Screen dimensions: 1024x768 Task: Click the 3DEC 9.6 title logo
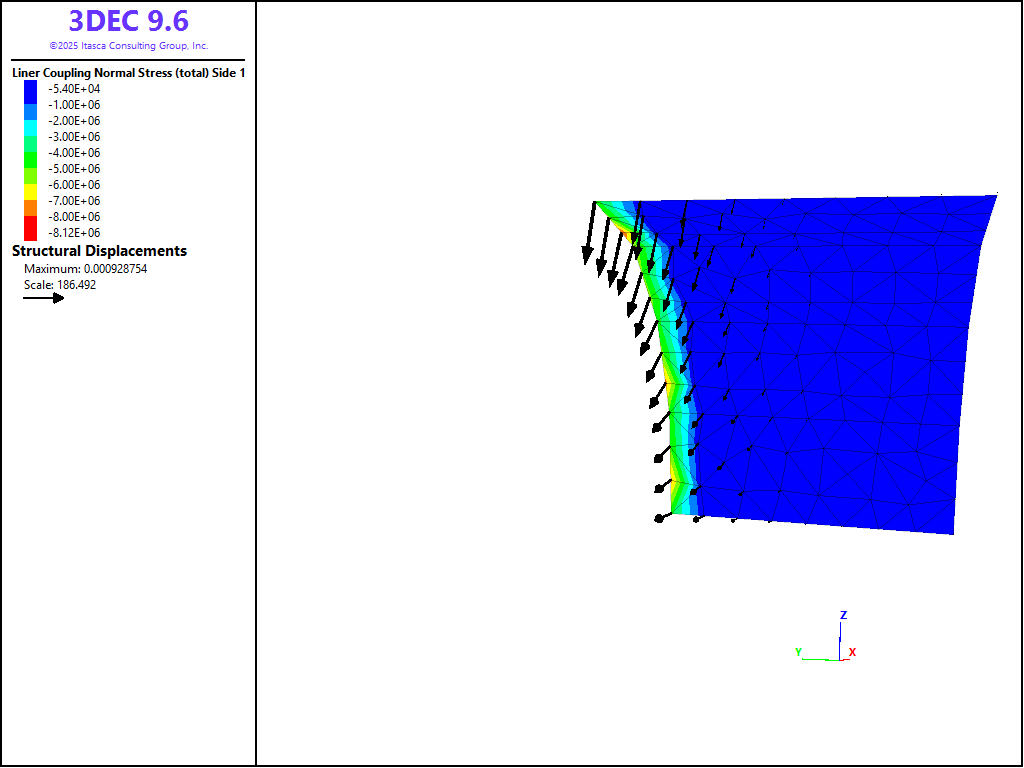click(x=128, y=21)
